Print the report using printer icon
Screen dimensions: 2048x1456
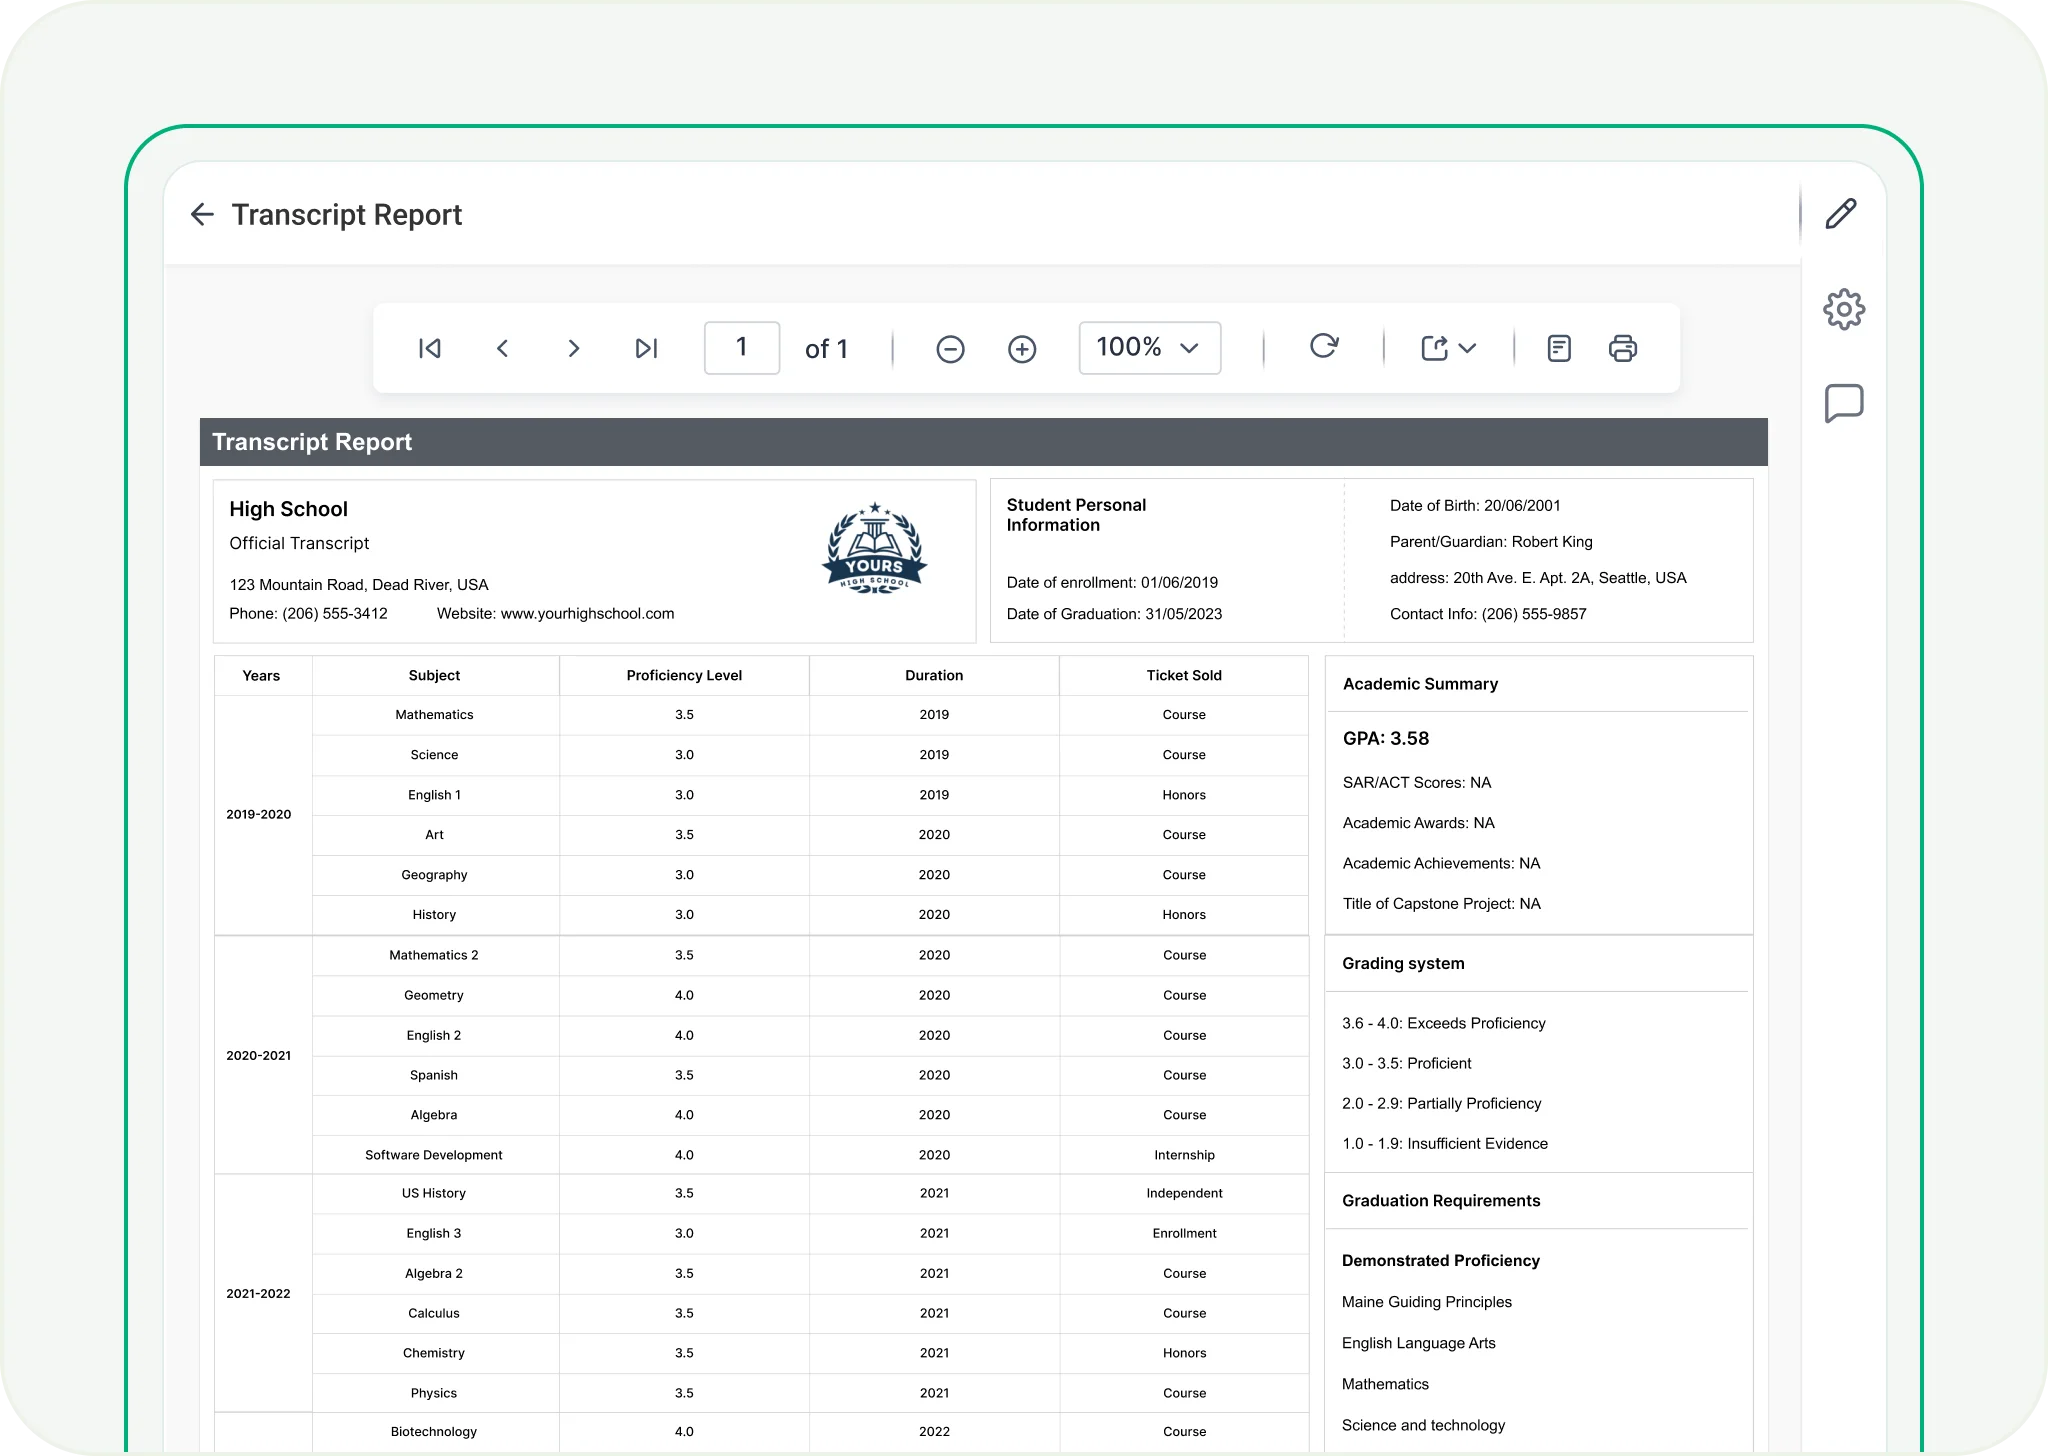(1622, 348)
